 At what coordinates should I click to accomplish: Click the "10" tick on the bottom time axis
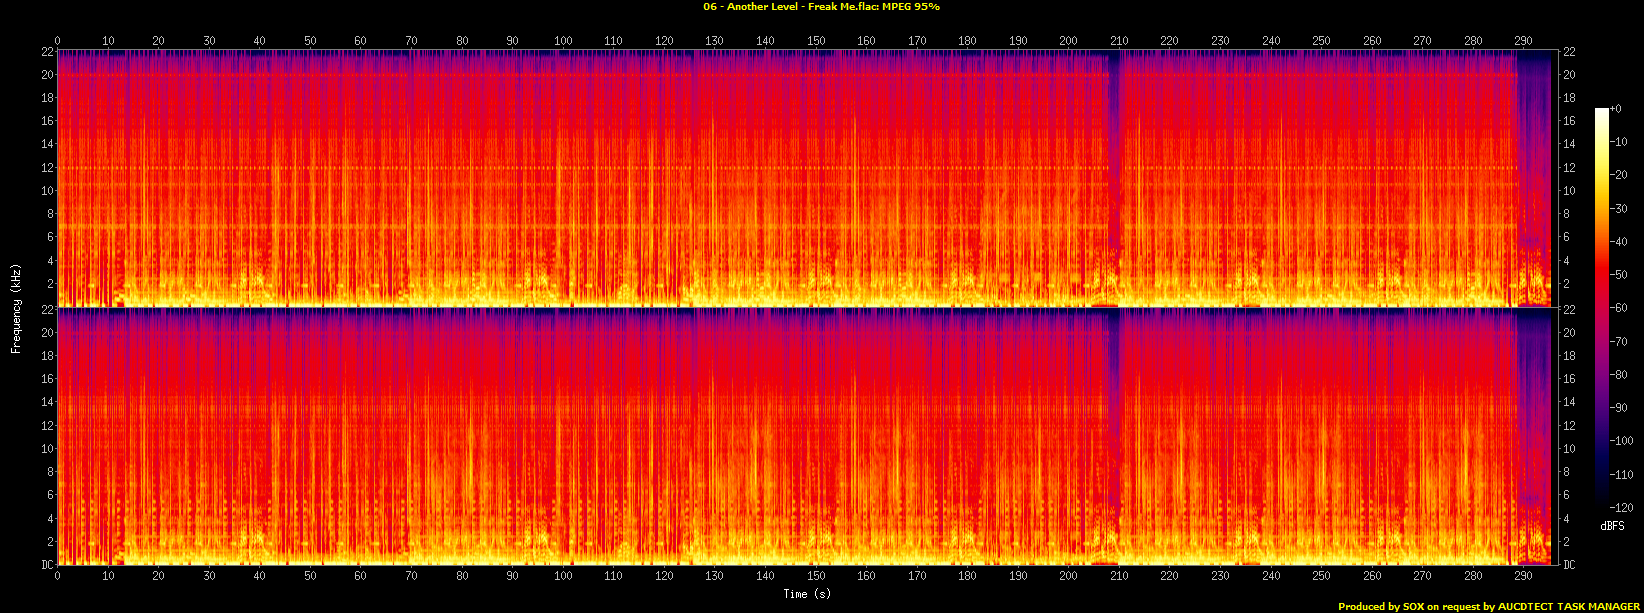(x=108, y=576)
